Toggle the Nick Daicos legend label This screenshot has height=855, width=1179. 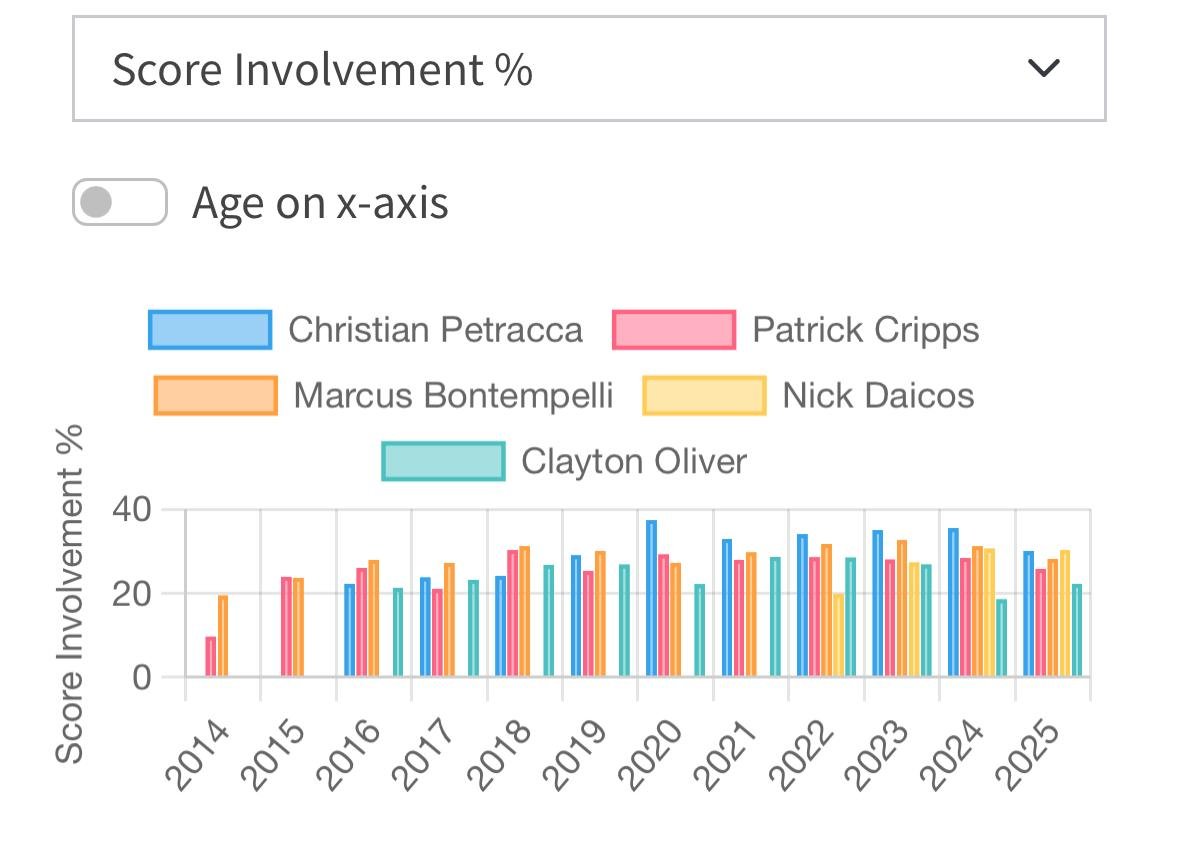point(878,396)
